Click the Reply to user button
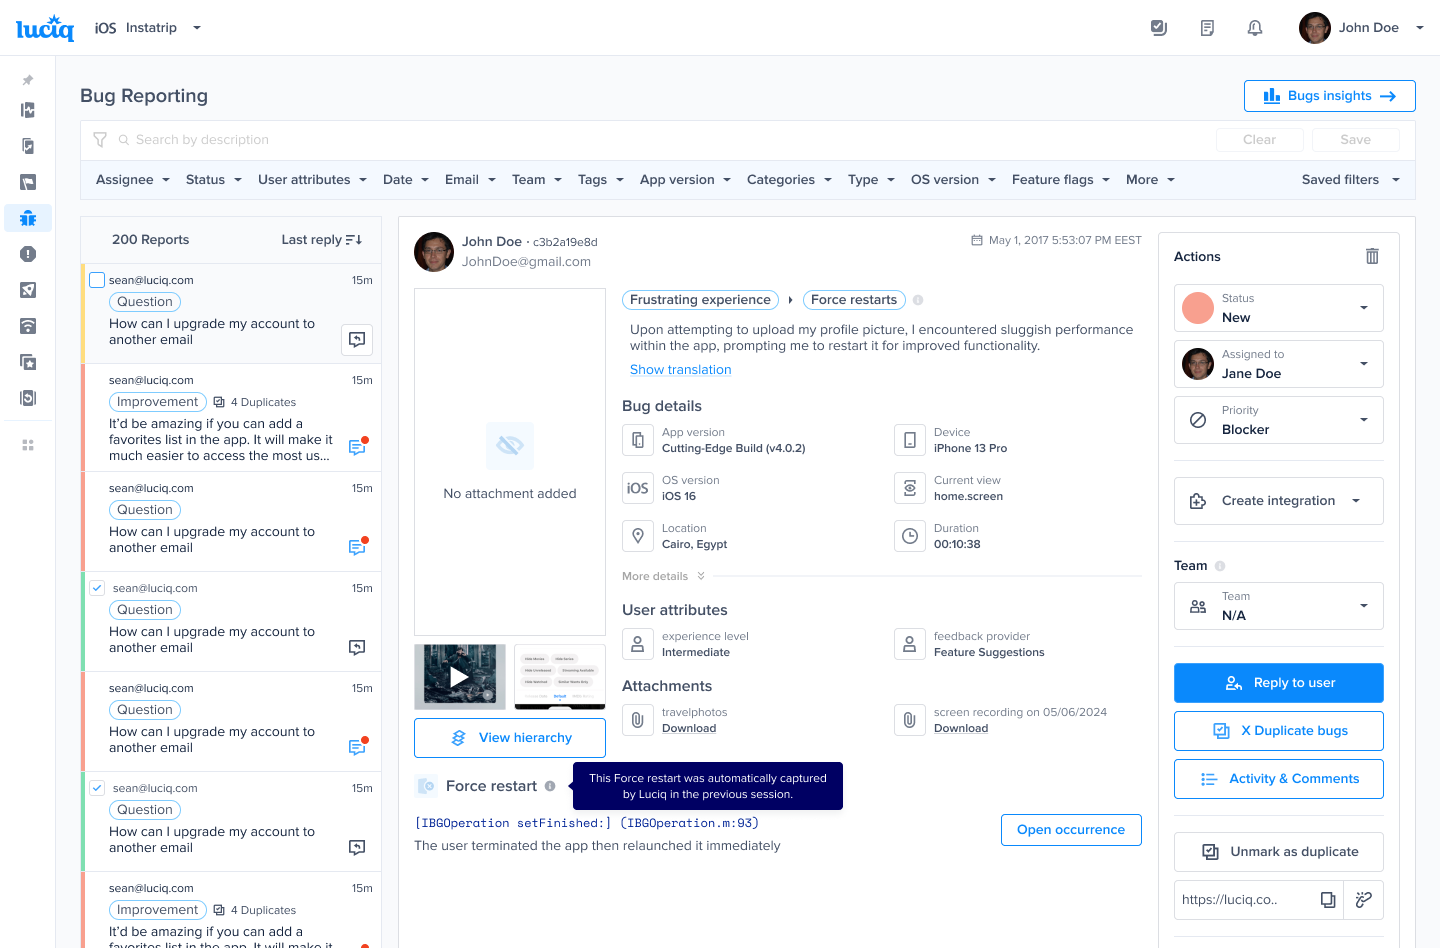 pos(1278,683)
